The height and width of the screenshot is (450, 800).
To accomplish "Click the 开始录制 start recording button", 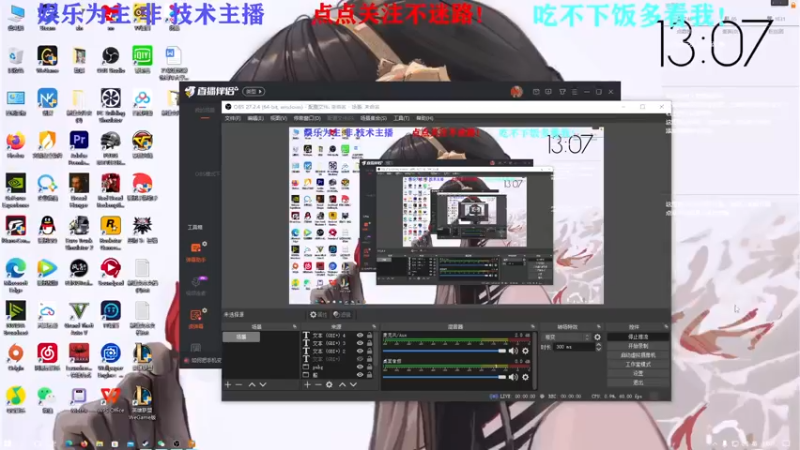I will point(638,346).
